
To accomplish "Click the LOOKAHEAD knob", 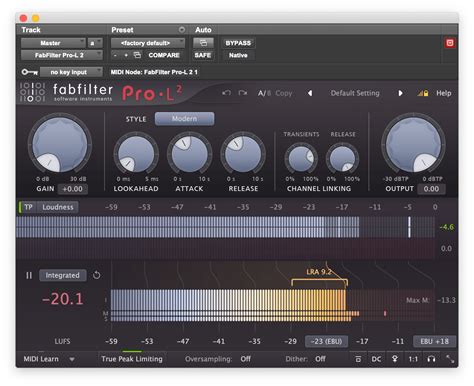I will tap(136, 154).
